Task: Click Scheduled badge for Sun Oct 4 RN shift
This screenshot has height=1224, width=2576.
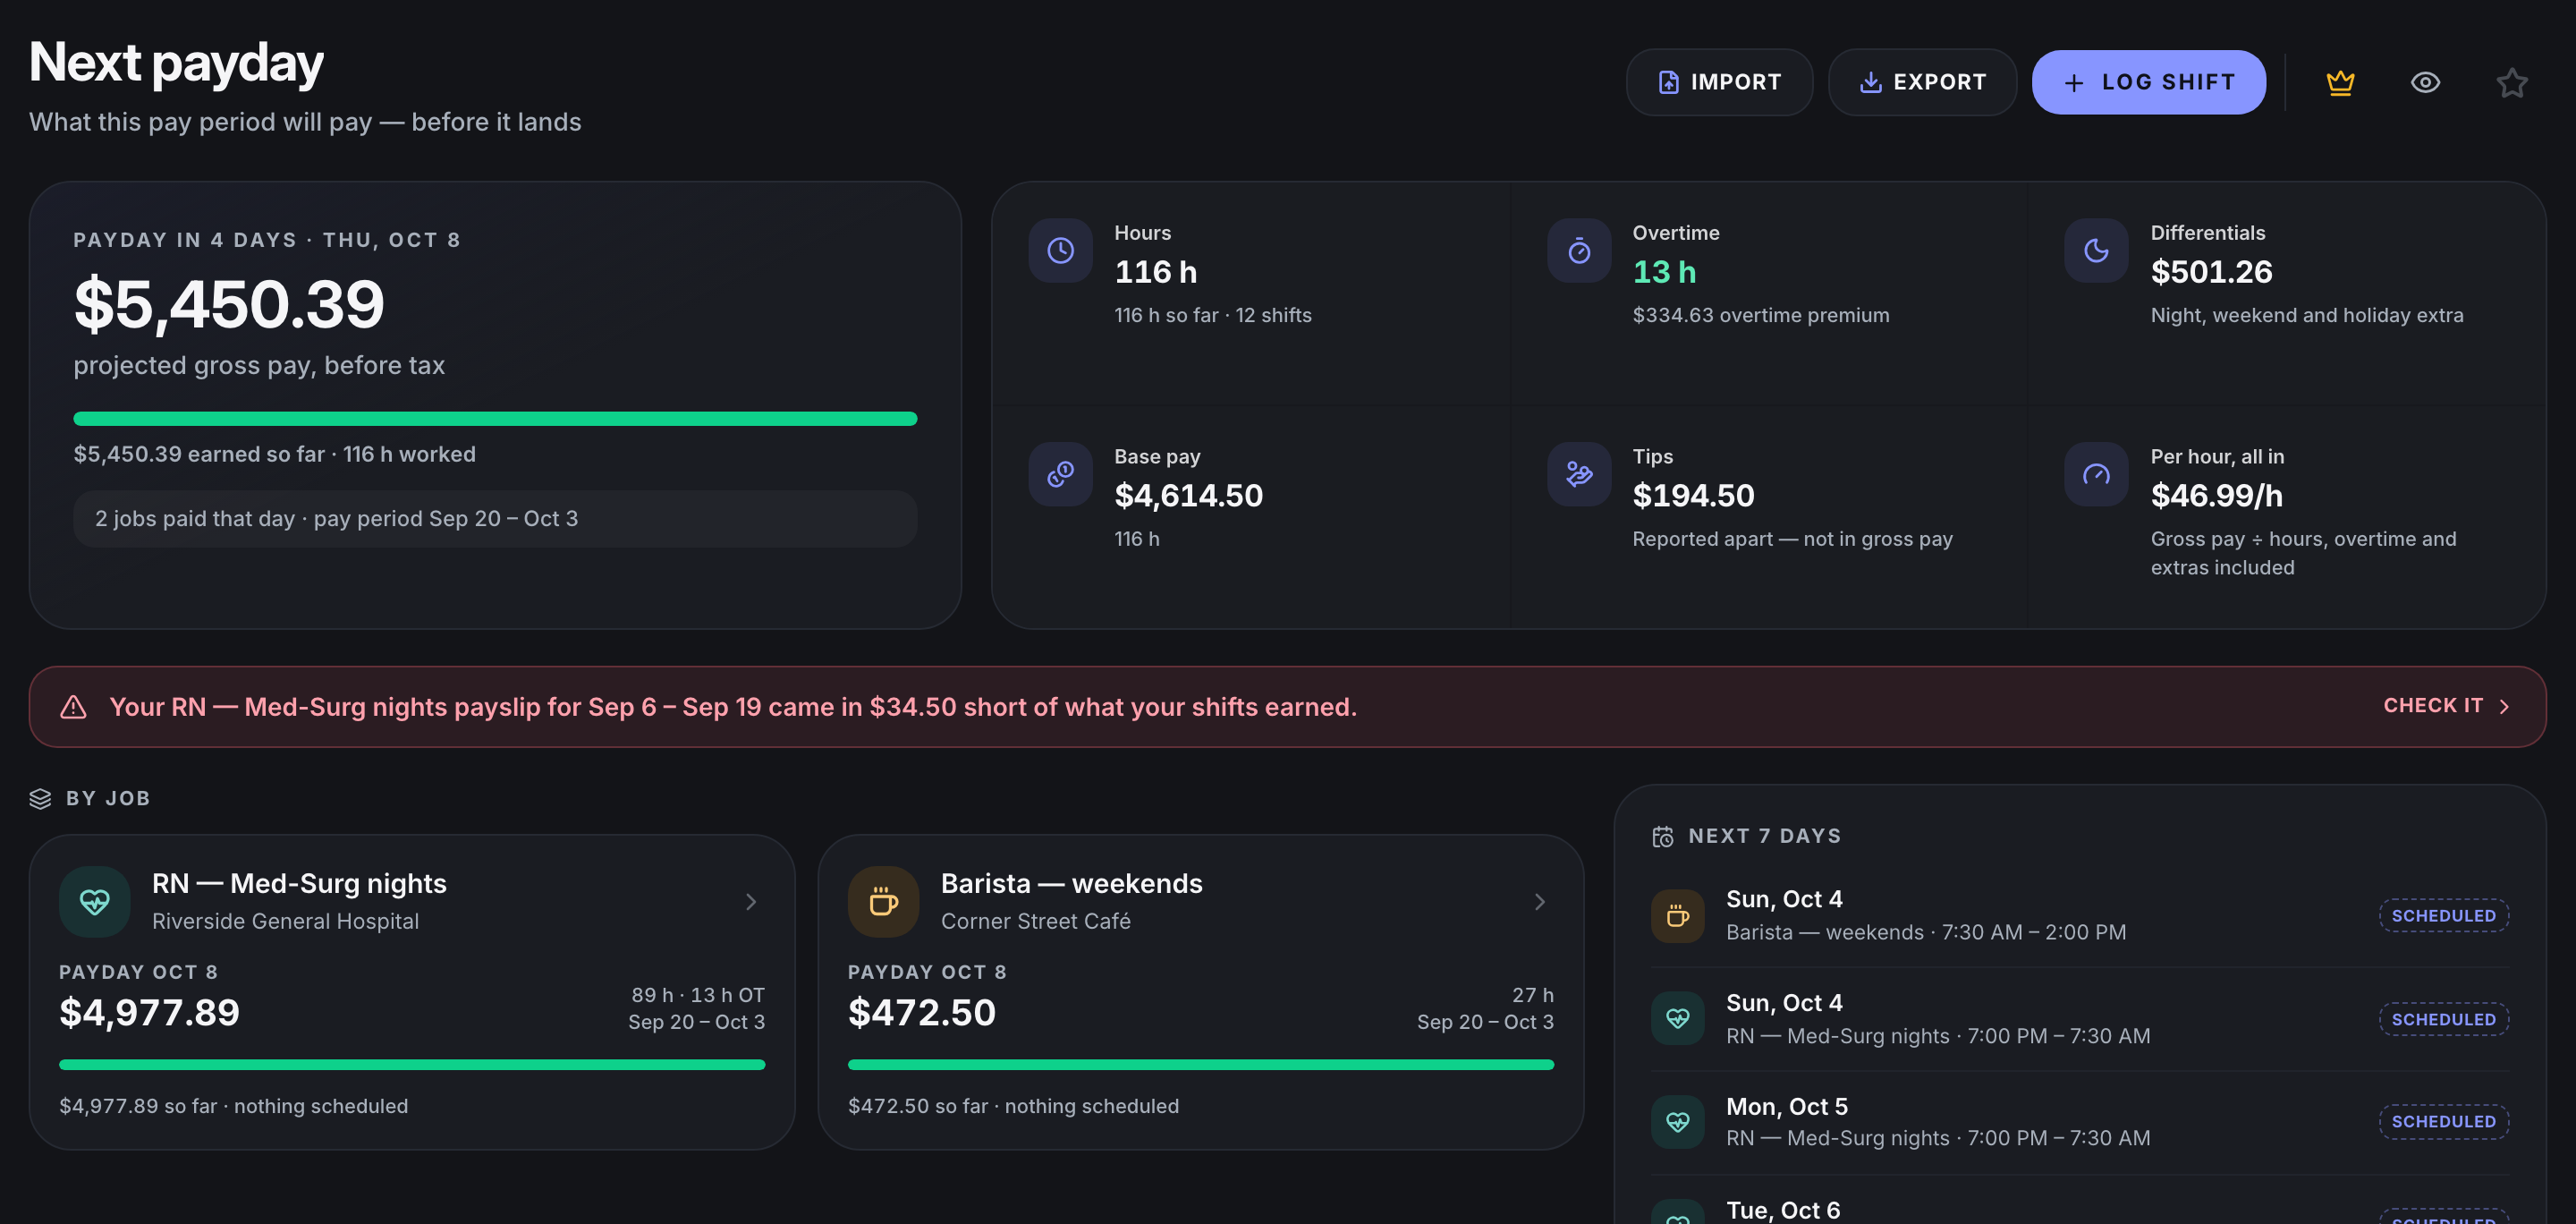Action: (2443, 1019)
